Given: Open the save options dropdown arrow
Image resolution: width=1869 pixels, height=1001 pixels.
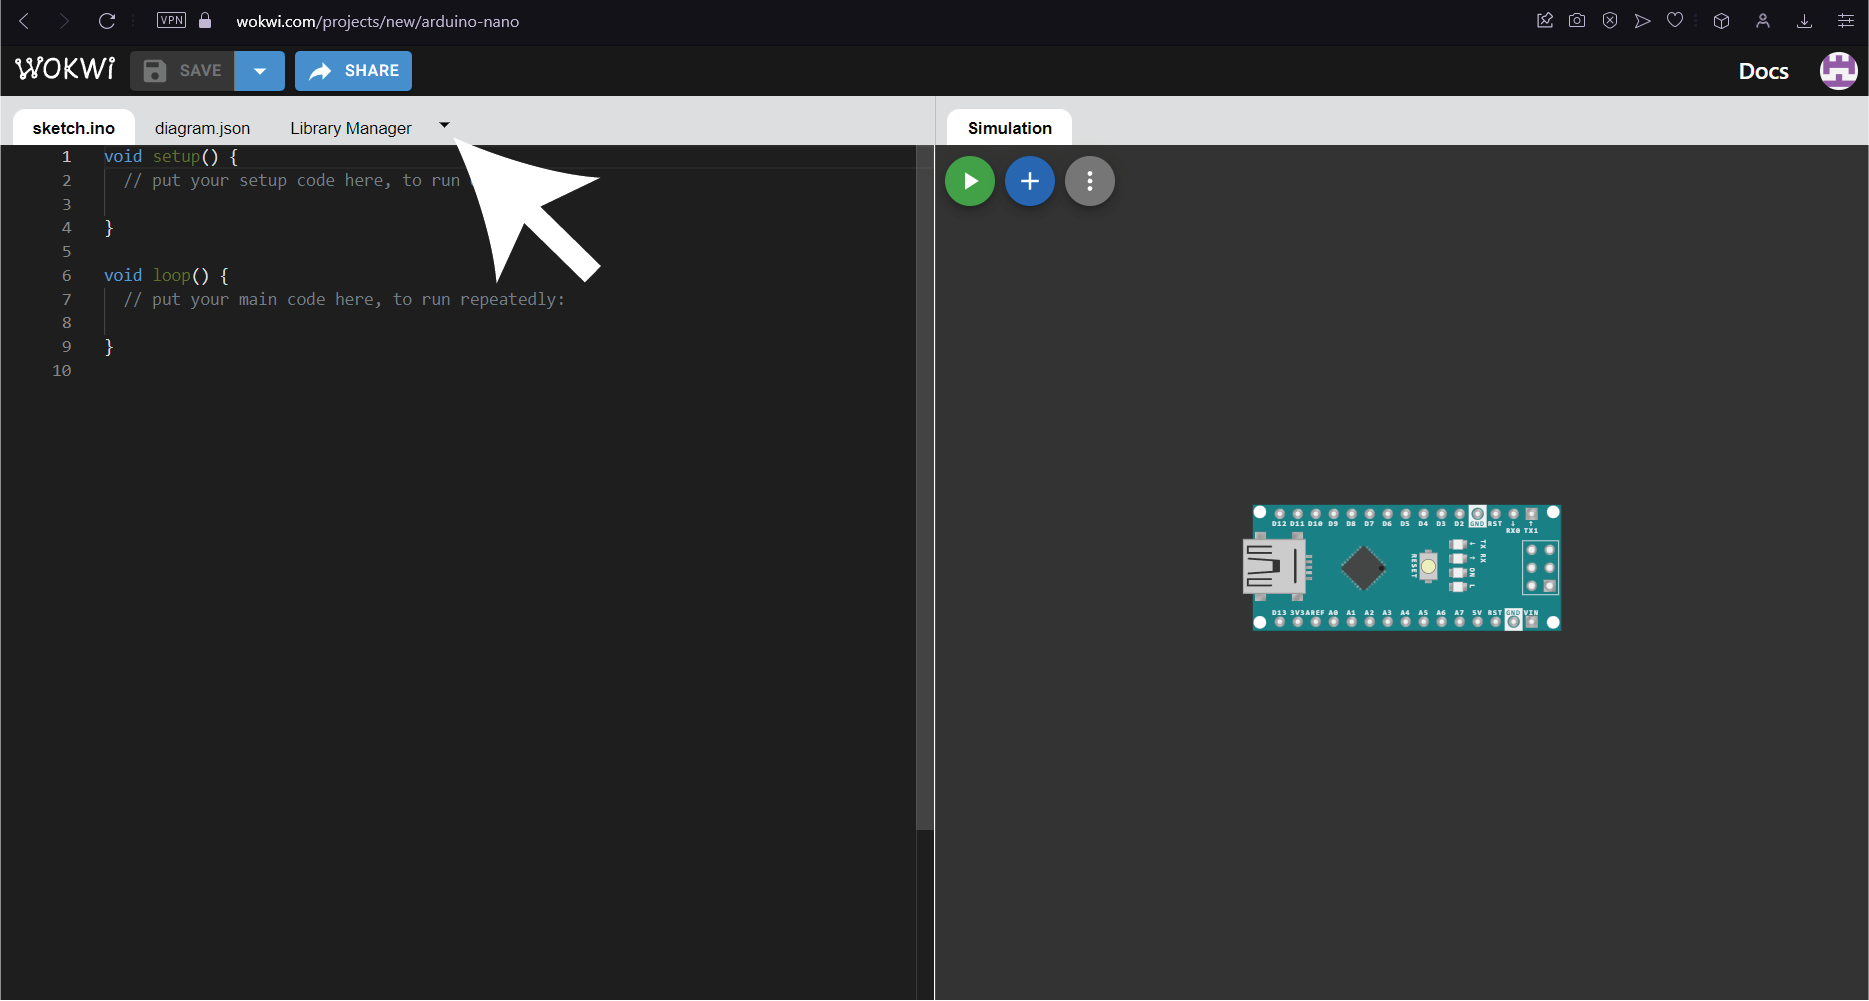Looking at the screenshot, I should pos(260,71).
